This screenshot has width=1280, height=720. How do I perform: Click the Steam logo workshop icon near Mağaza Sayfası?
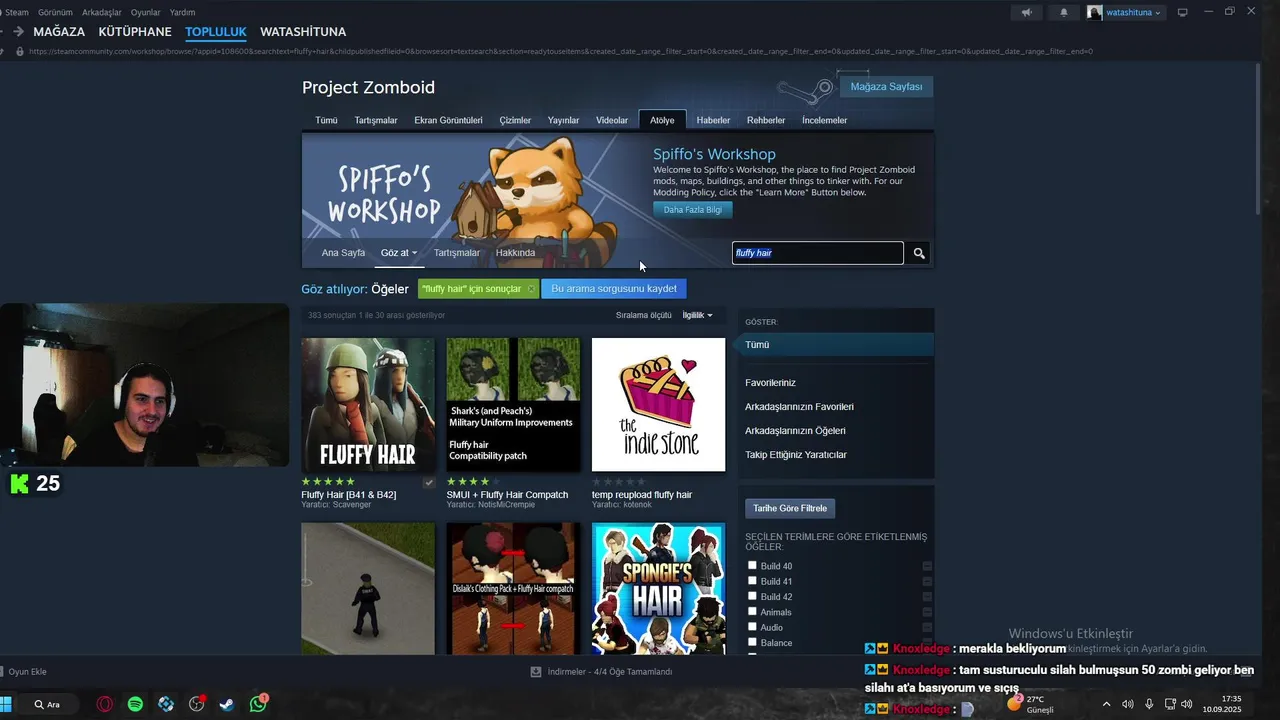point(805,89)
